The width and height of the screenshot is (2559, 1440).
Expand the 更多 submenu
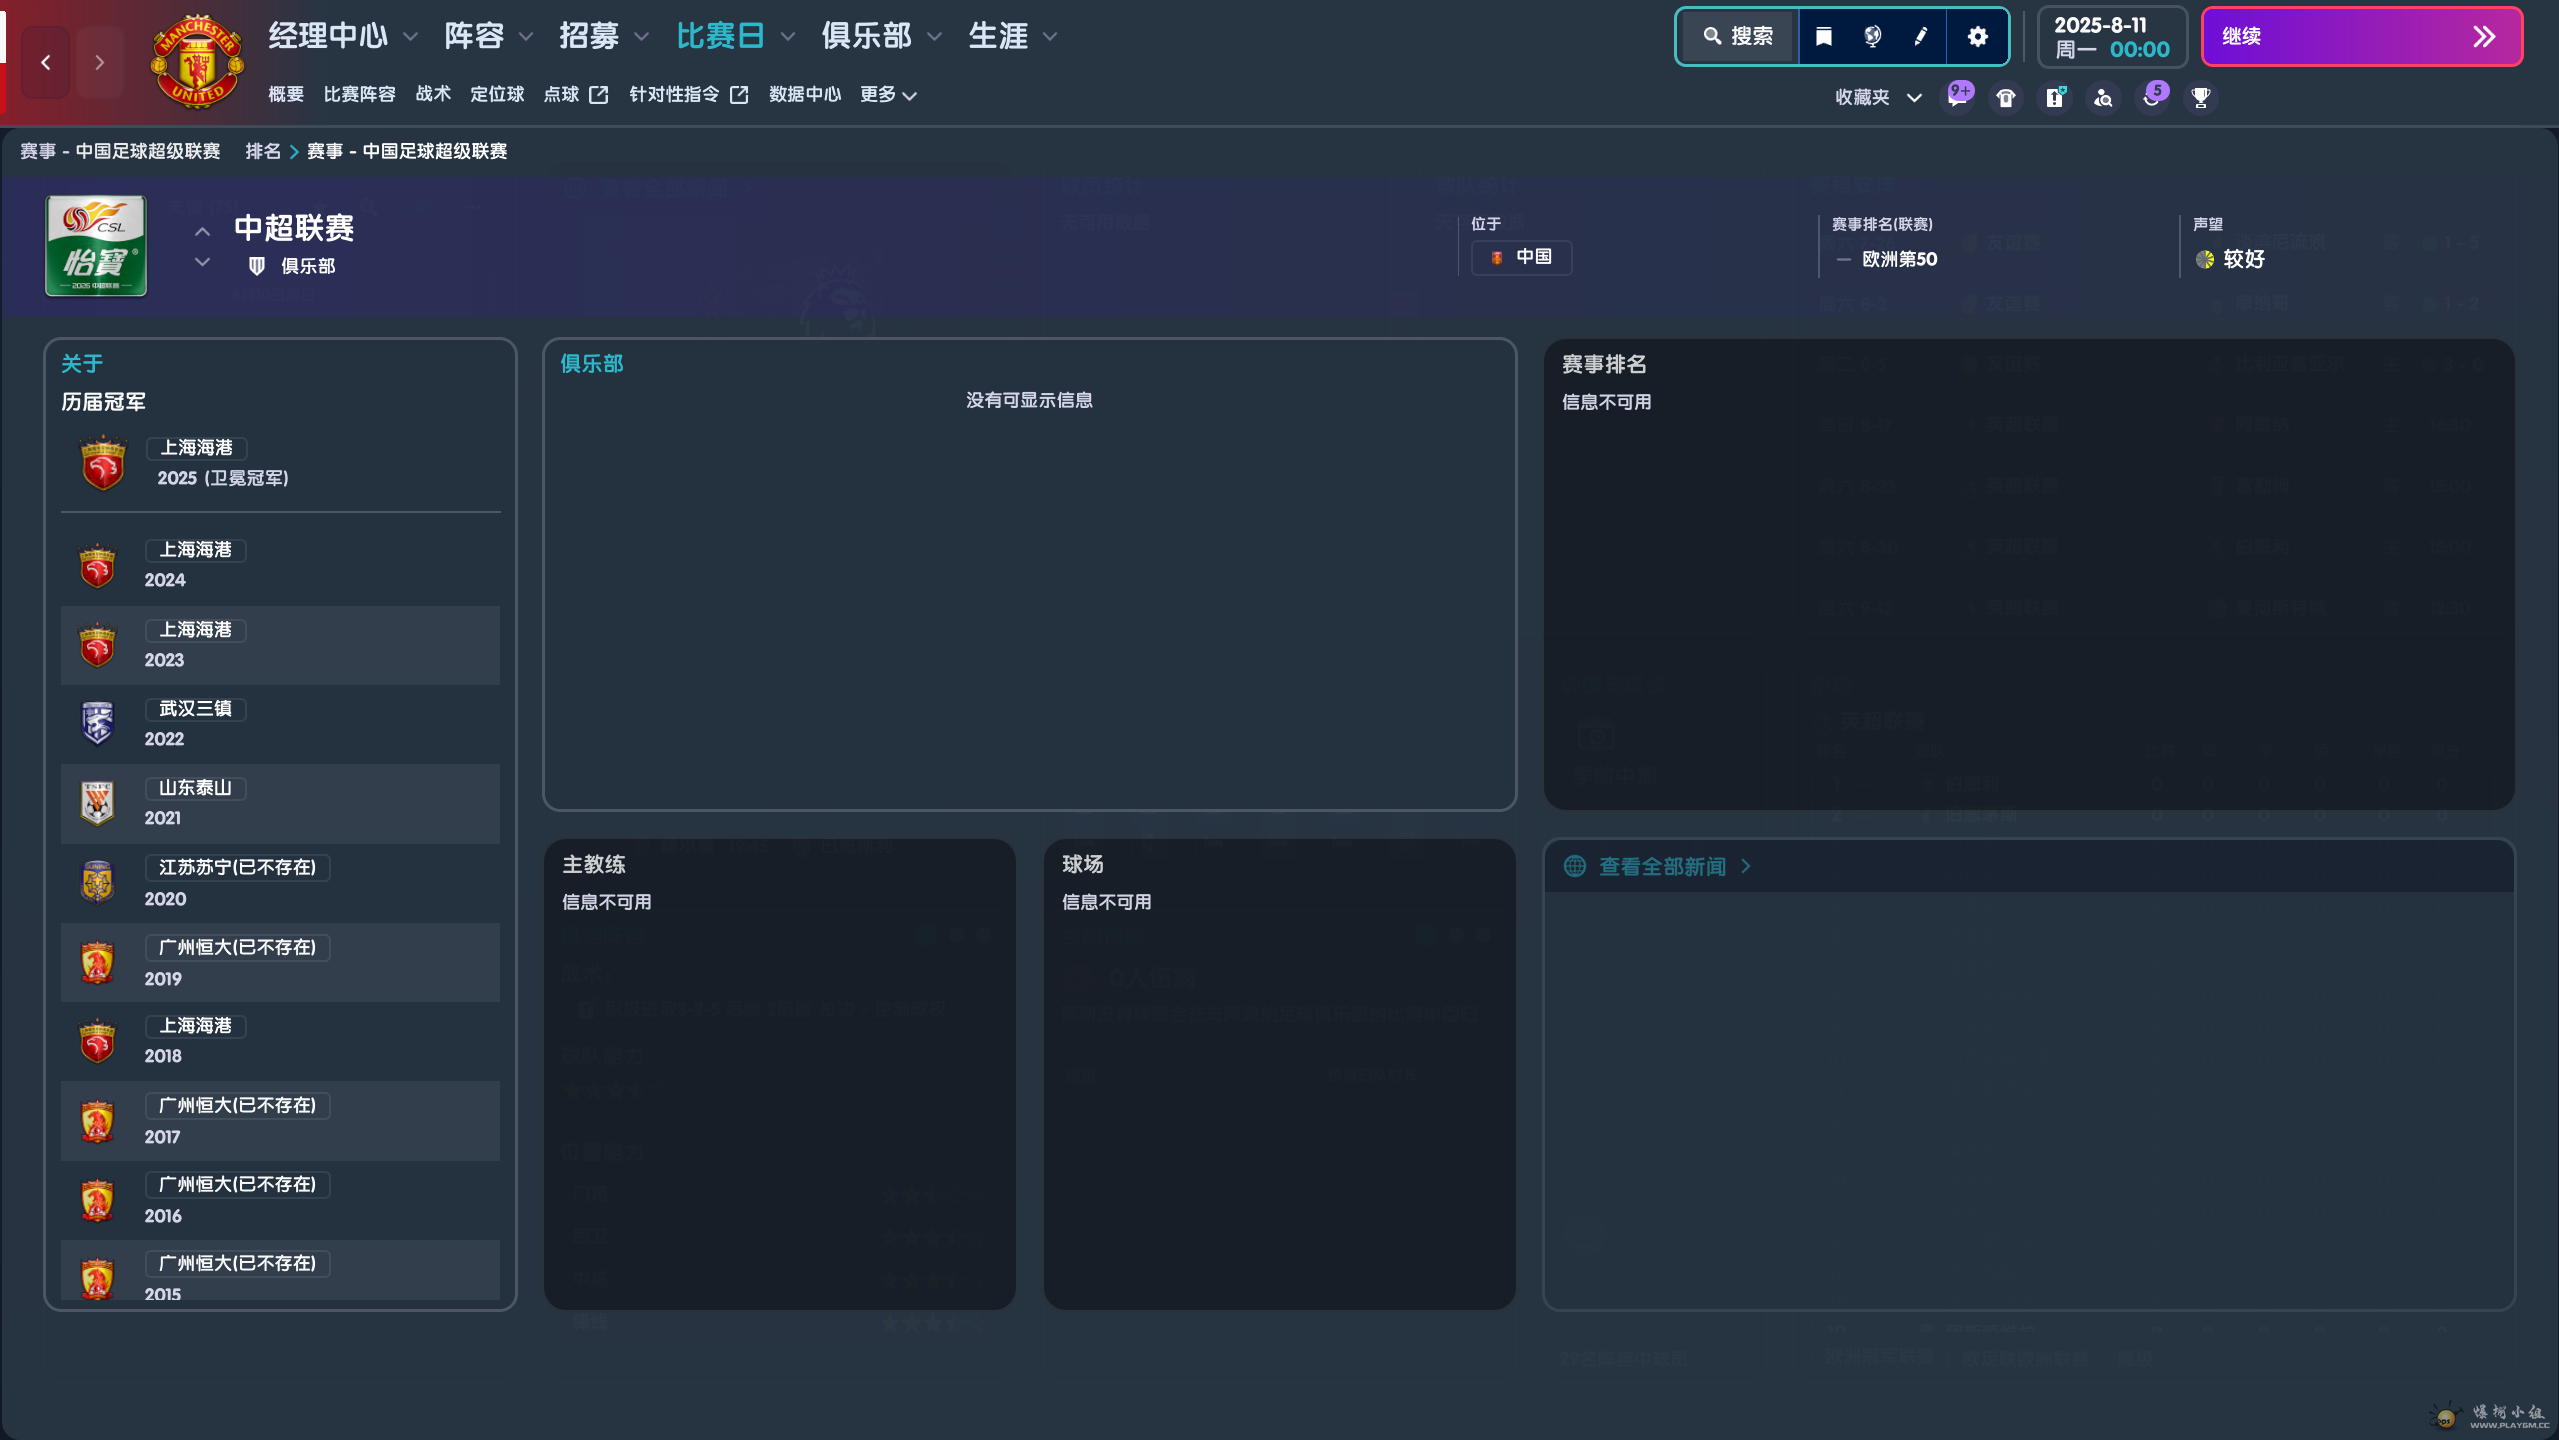pyautogui.click(x=888, y=94)
